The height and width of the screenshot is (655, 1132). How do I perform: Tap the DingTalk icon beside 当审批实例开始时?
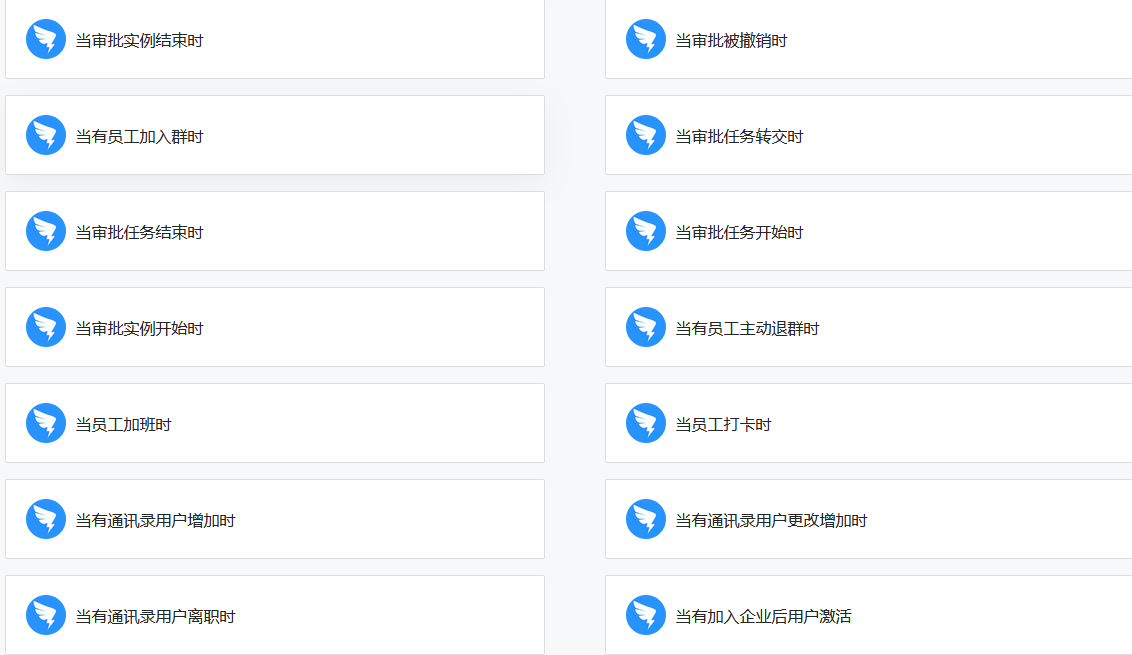[45, 327]
